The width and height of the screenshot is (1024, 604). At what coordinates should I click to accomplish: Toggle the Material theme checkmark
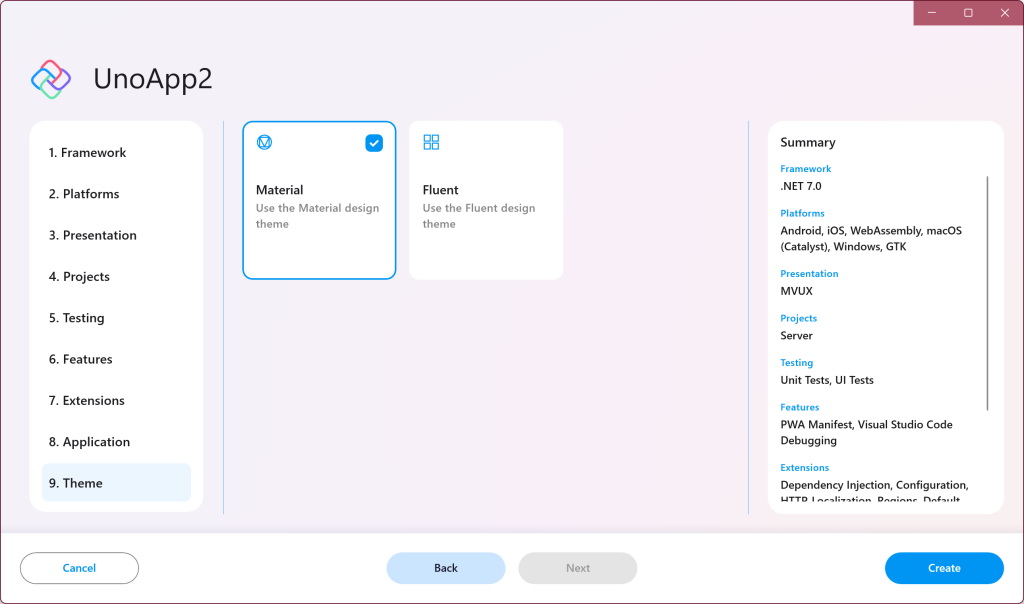pyautogui.click(x=374, y=142)
